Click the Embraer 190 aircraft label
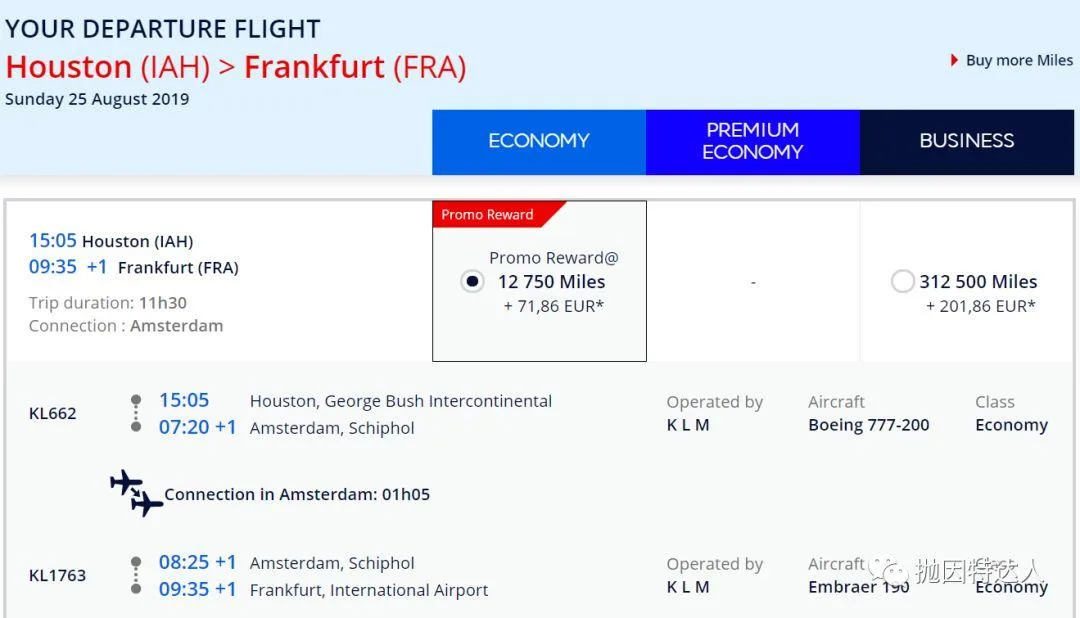The height and width of the screenshot is (618, 1080). tap(859, 587)
